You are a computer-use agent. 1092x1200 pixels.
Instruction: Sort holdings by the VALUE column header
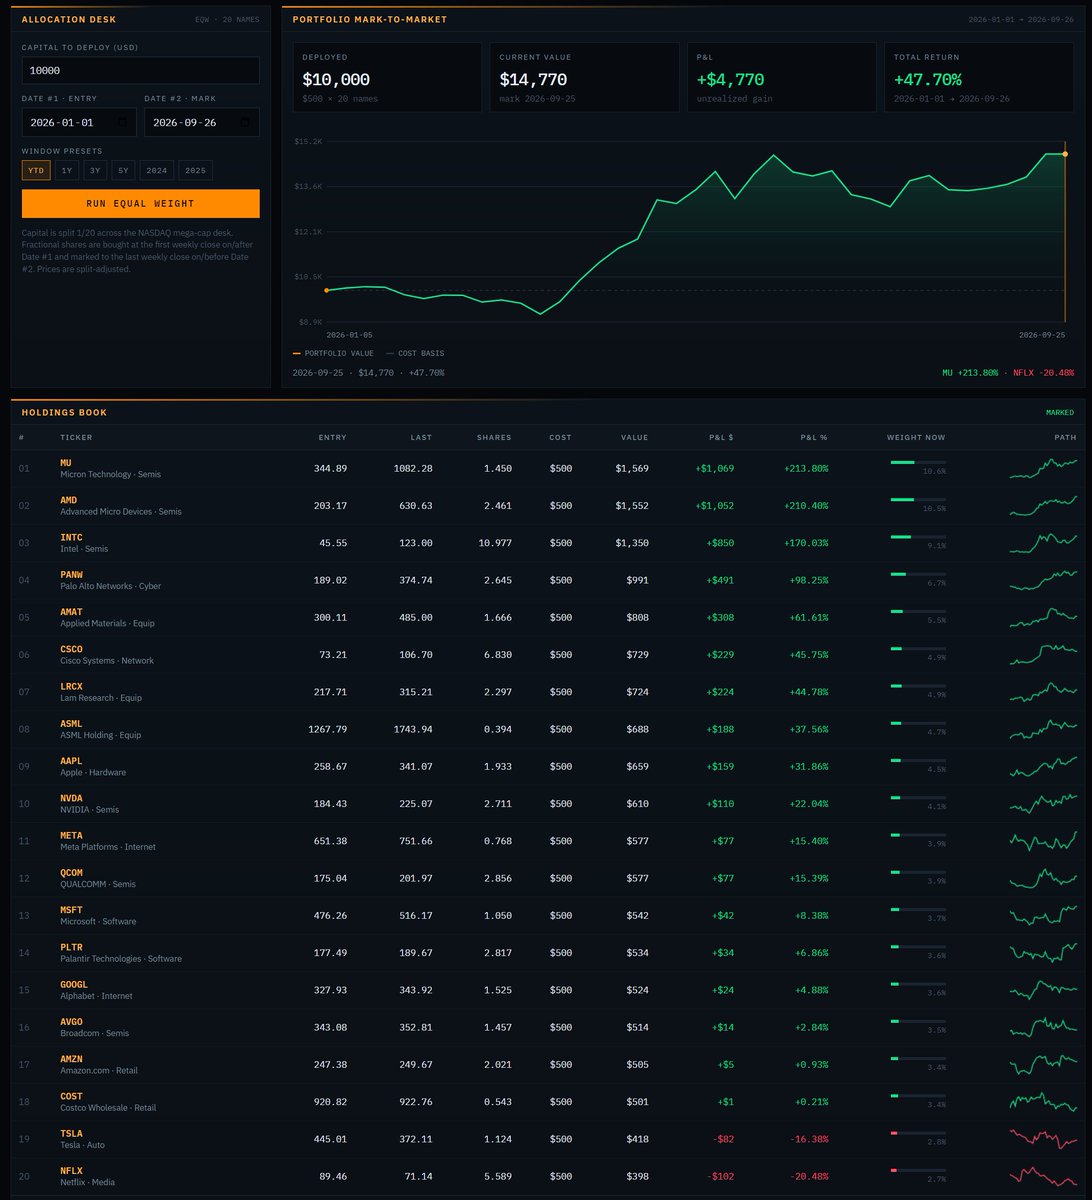coord(633,437)
